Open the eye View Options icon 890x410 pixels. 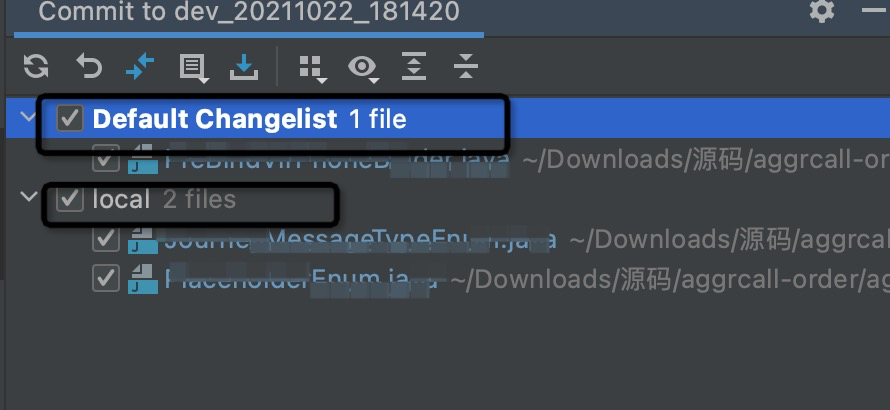coord(363,68)
